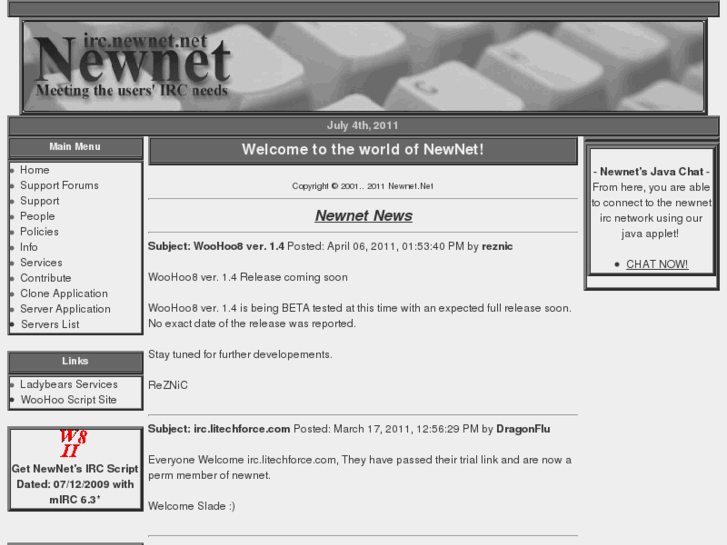Select the Contribute link

coord(45,278)
